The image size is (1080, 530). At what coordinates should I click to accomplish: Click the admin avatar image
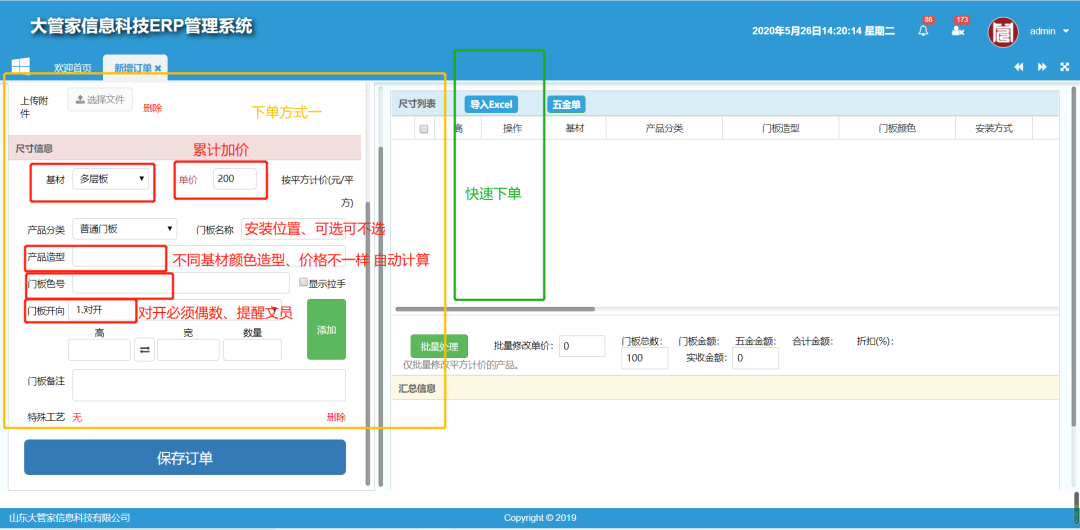[x=1003, y=31]
